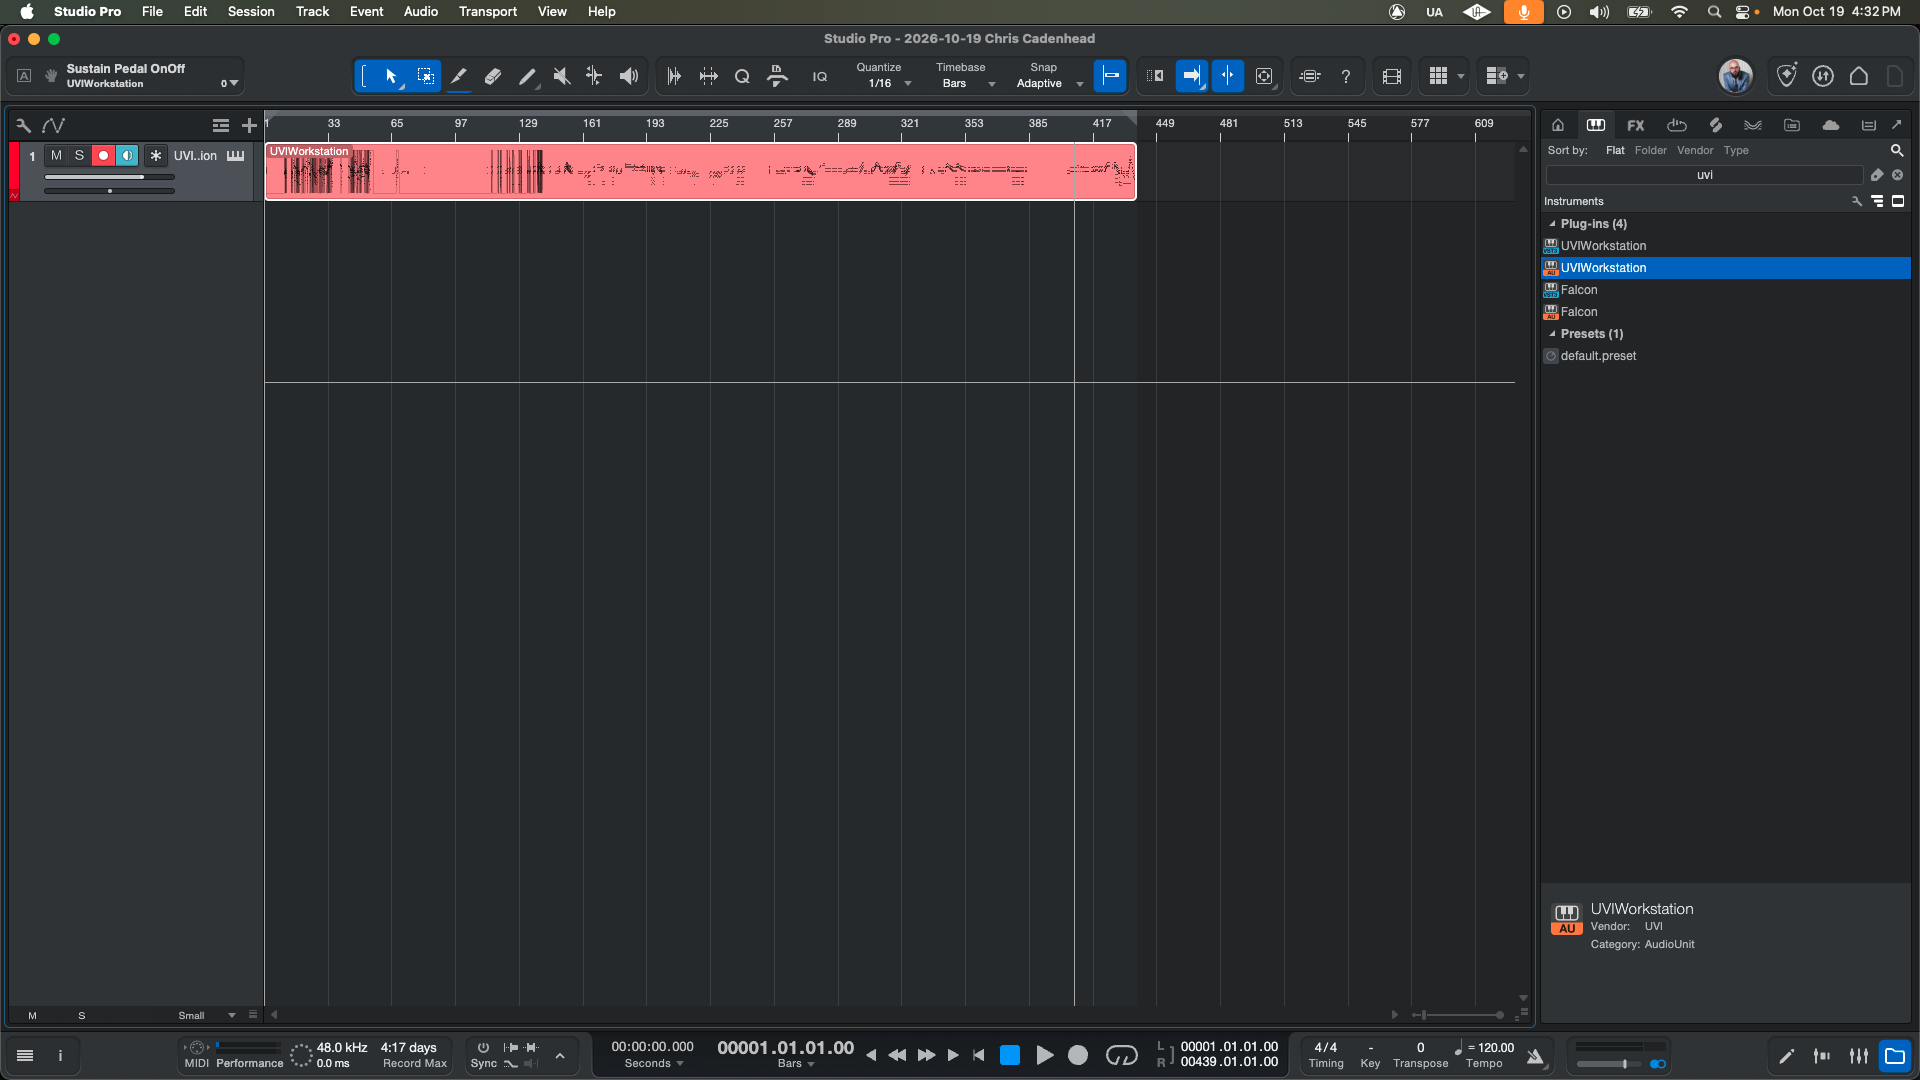Screen dimensions: 1920x1080
Task: Open the track list wrench settings
Action: [23, 125]
